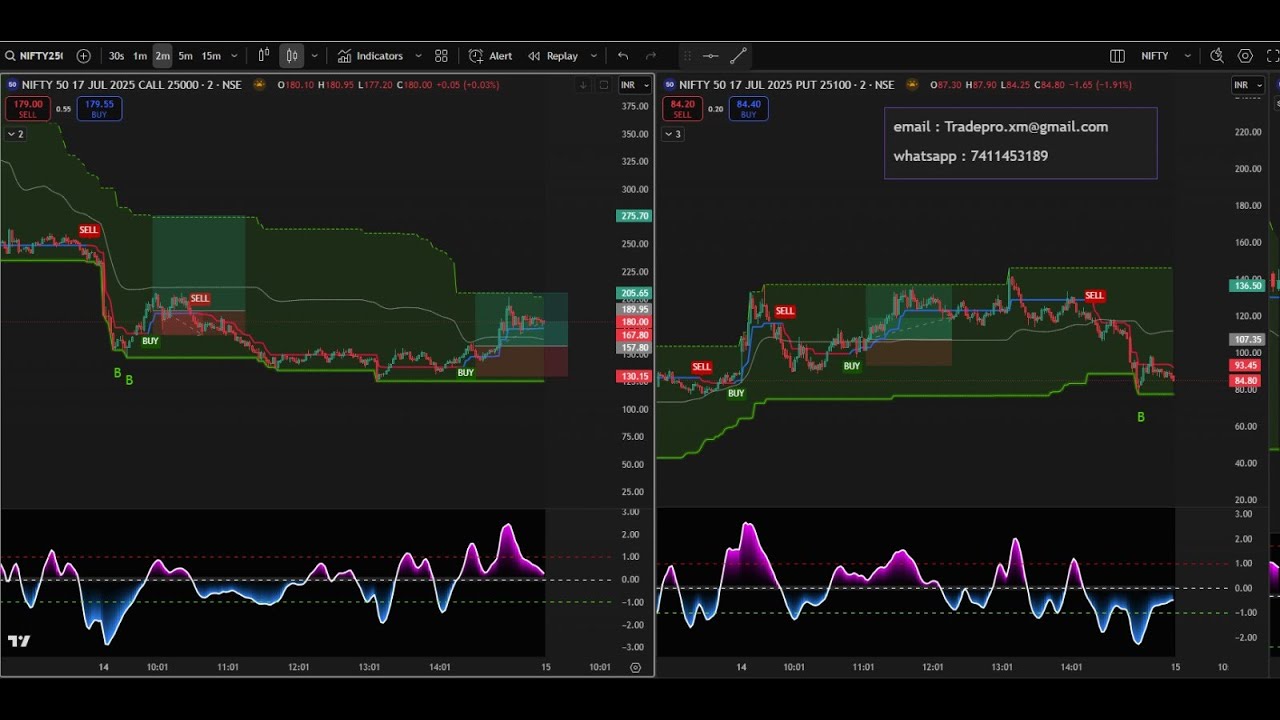
Task: Select the trend line drawing tool
Action: [738, 56]
